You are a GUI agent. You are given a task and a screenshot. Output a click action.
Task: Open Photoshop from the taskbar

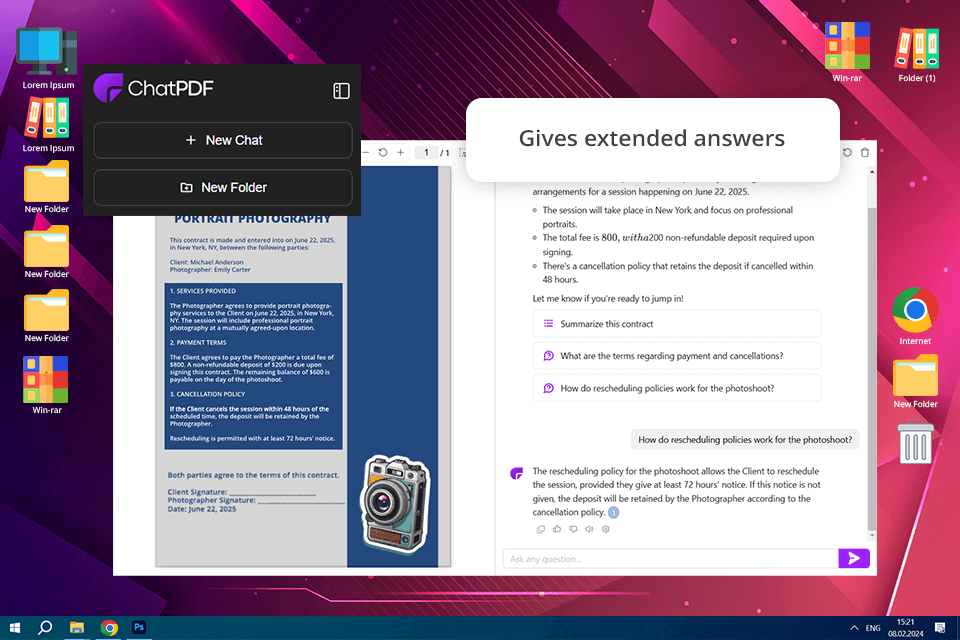(x=139, y=627)
